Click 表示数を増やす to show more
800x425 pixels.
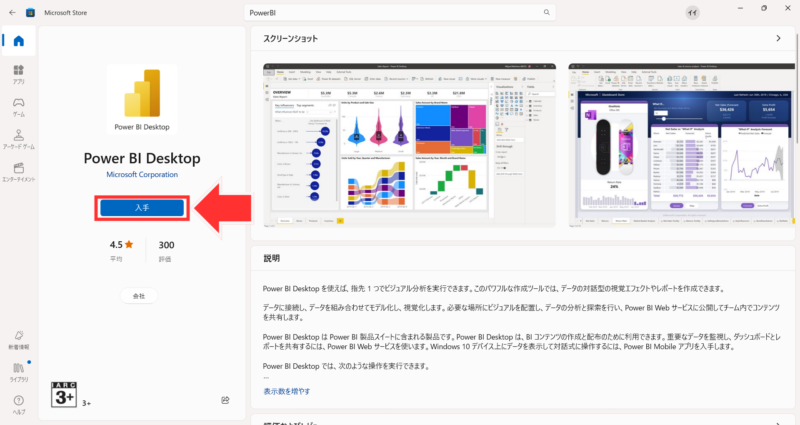[287, 391]
